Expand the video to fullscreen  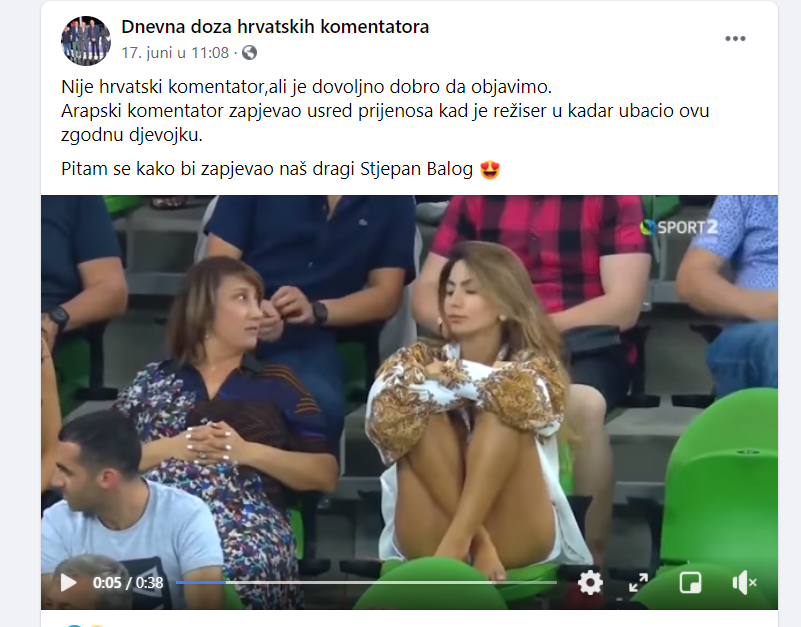[x=639, y=583]
